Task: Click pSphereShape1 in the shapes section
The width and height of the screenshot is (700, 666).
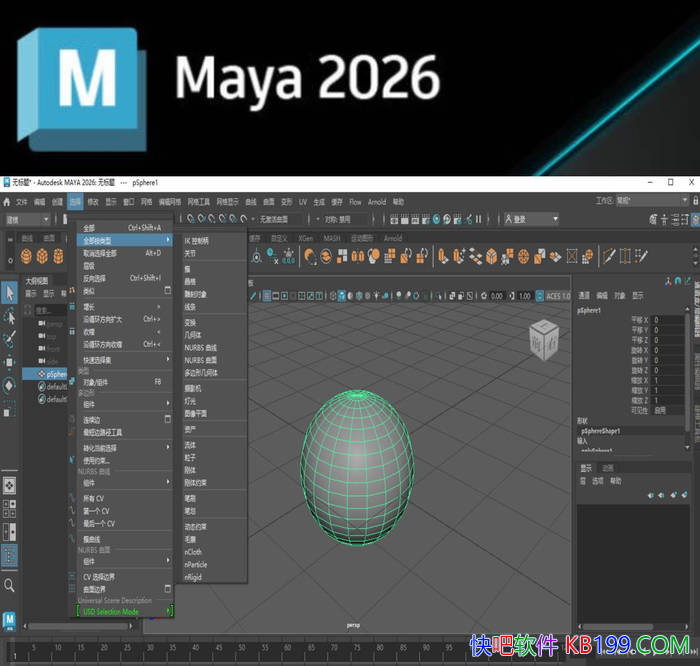Action: click(600, 431)
